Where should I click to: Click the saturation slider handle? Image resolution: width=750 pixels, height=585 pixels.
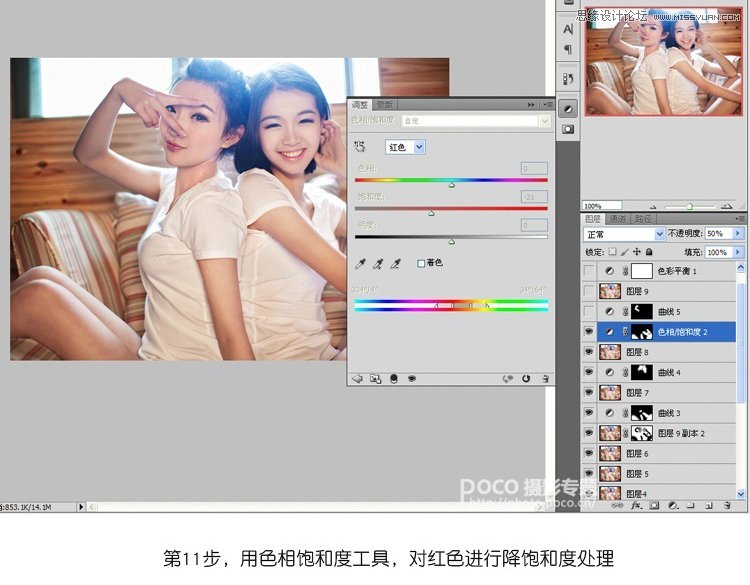[x=432, y=213]
